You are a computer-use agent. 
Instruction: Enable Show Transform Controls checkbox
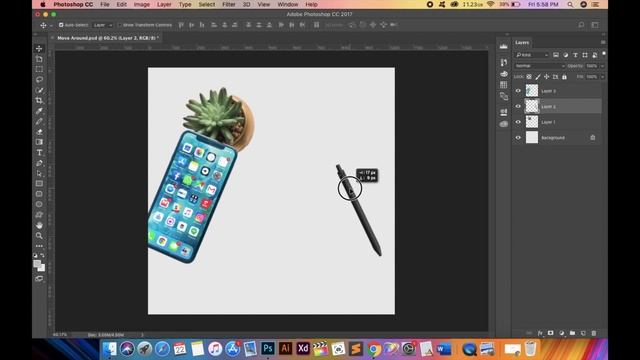click(x=120, y=25)
